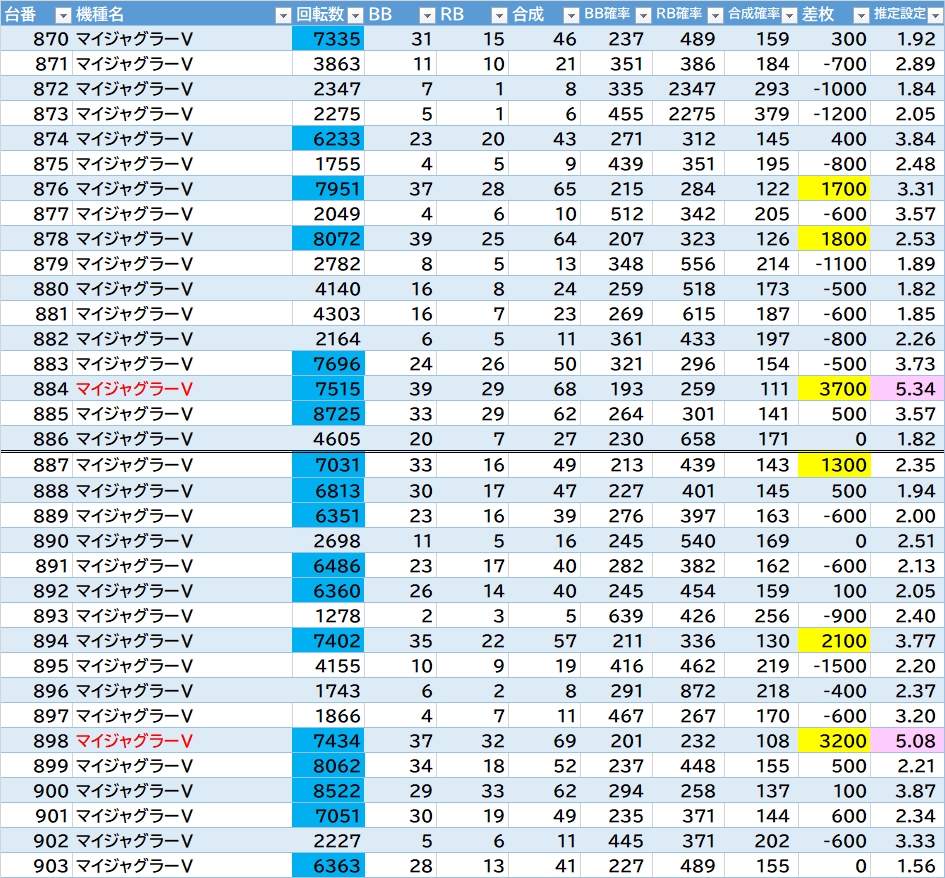The image size is (945, 878).
Task: Select the yellow 3700 差枚 cell
Action: point(834,389)
